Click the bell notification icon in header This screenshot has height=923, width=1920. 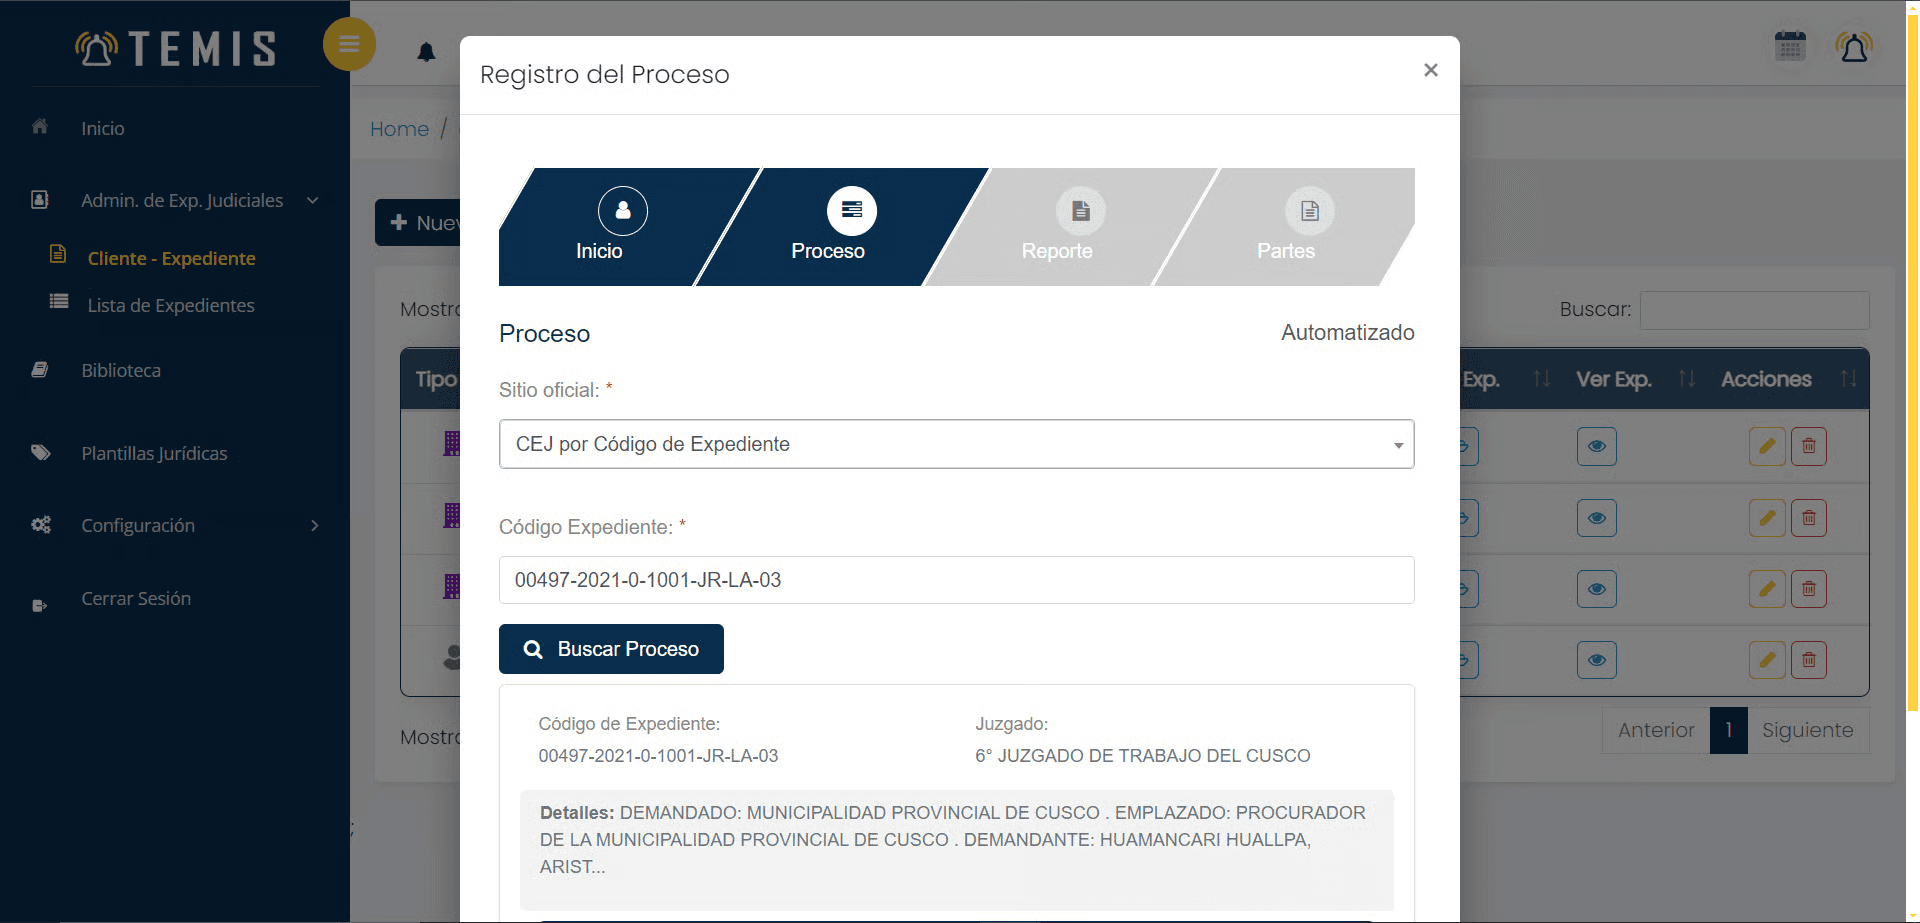pyautogui.click(x=426, y=52)
